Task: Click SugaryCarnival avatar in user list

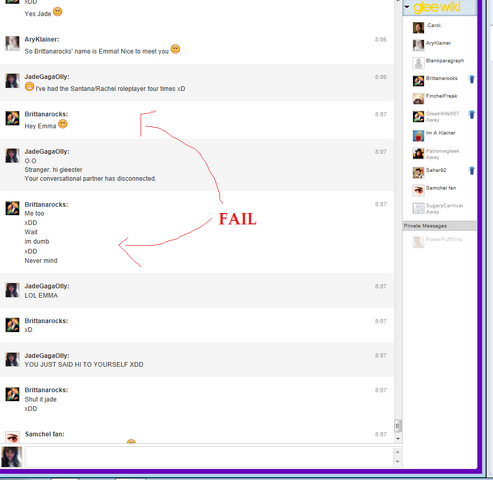Action: [418, 208]
